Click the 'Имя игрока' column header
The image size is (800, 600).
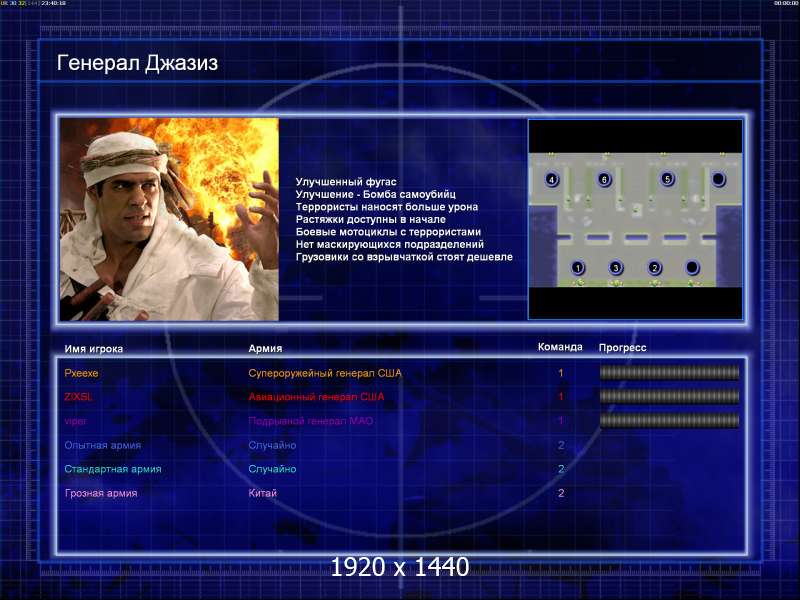coord(93,349)
